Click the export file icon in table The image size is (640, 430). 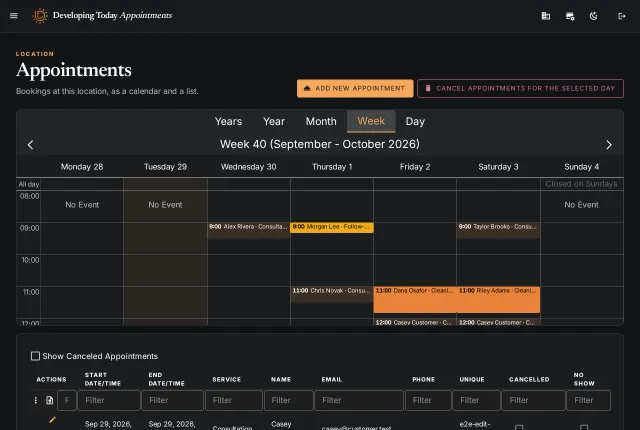pos(49,400)
